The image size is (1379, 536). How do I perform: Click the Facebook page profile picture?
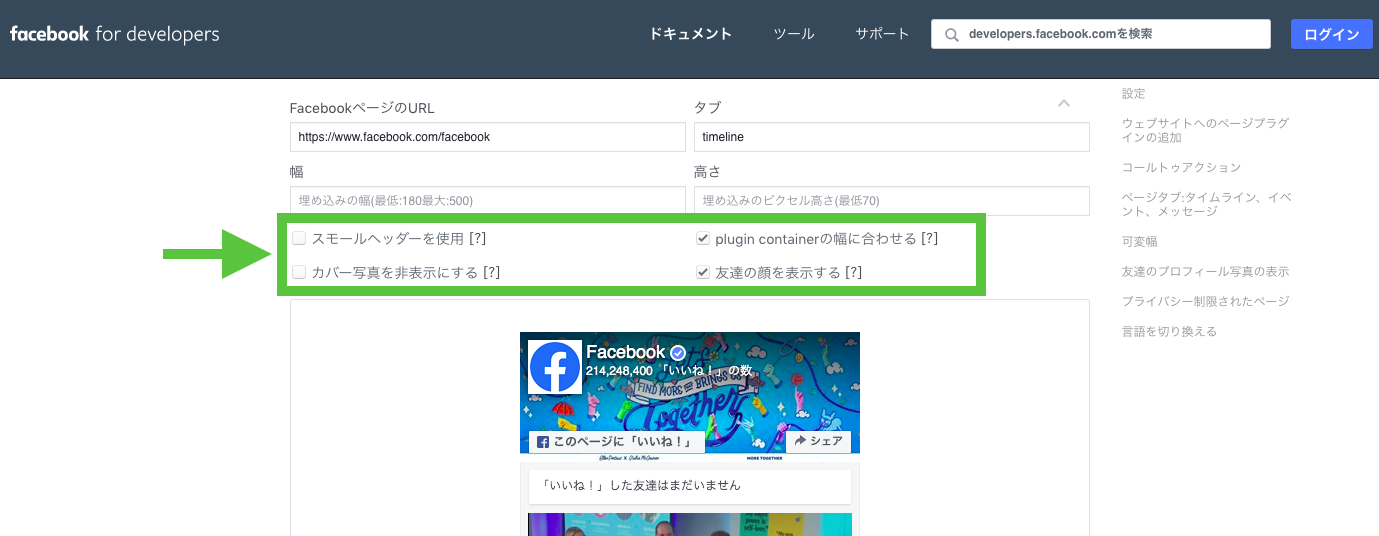click(x=555, y=367)
